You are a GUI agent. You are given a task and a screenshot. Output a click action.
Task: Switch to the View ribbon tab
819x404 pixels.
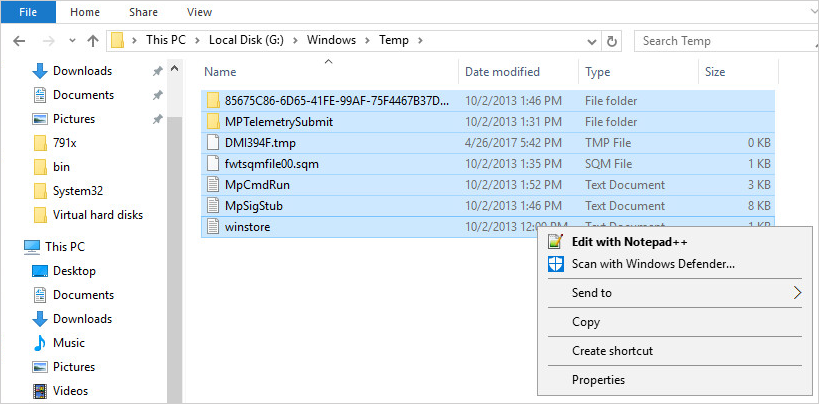(x=199, y=12)
